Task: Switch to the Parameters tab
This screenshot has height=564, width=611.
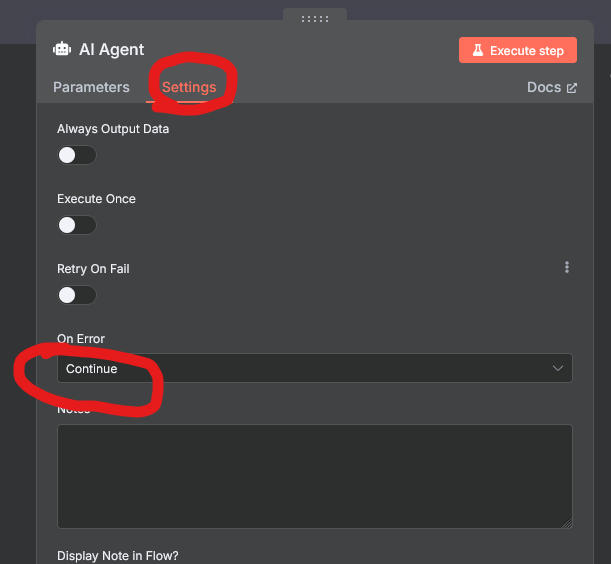Action: pos(91,87)
